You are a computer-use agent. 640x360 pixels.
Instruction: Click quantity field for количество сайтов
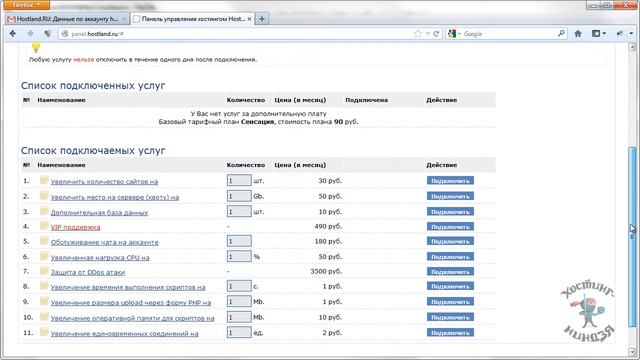pos(239,180)
